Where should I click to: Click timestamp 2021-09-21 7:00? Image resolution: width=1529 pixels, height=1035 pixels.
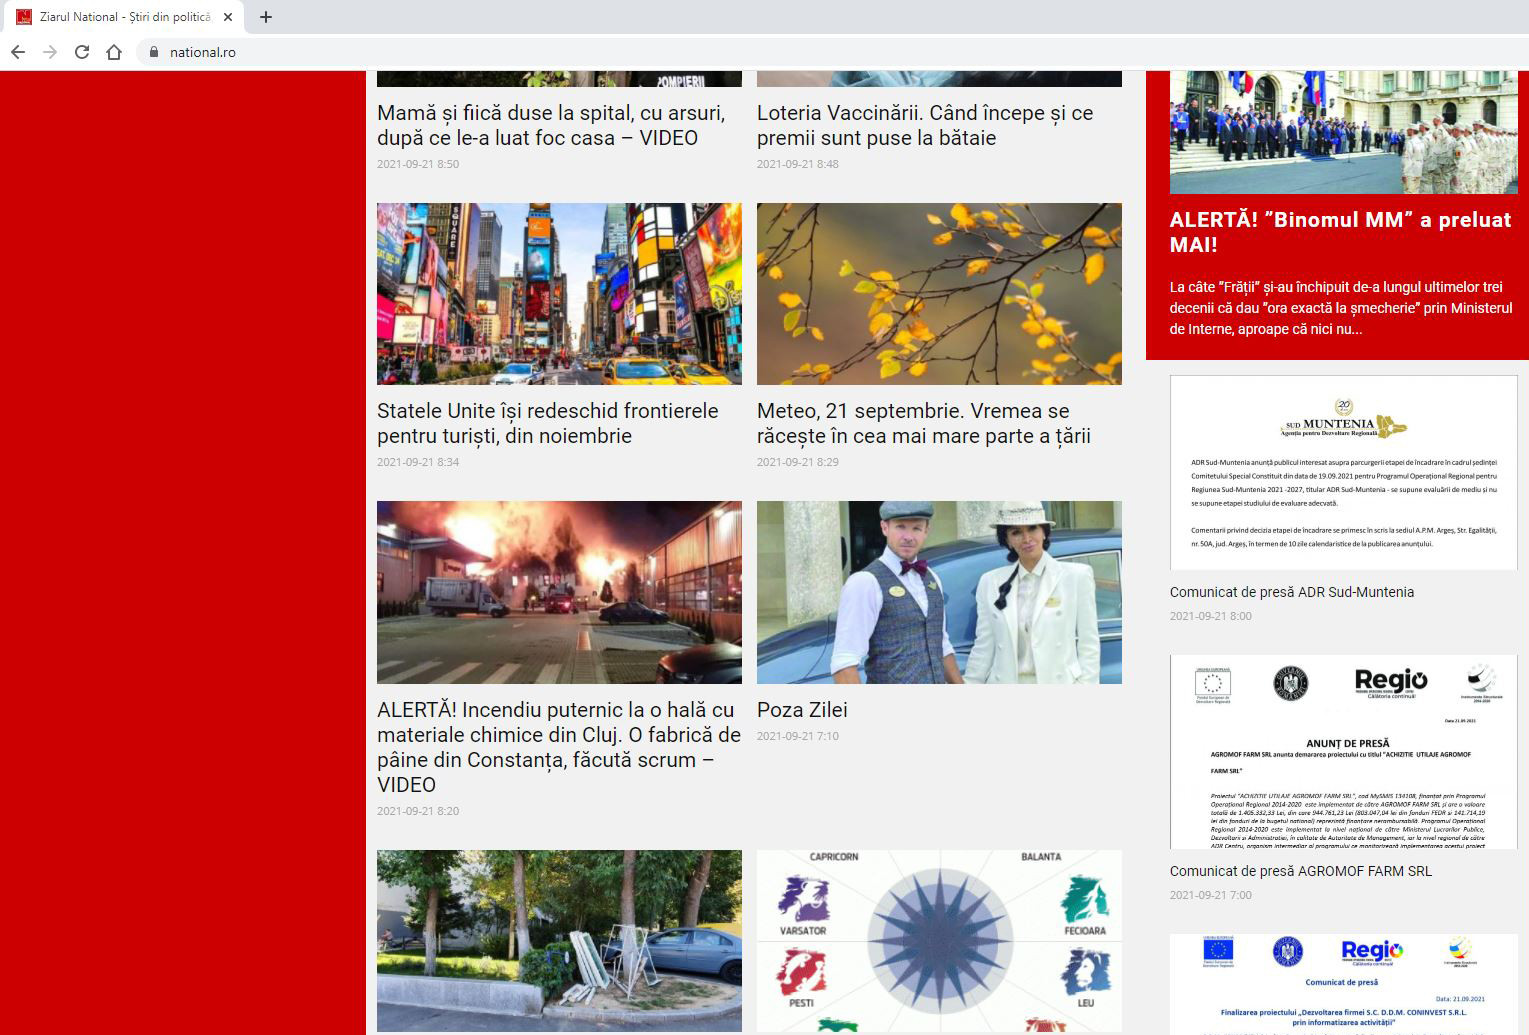tap(1211, 895)
